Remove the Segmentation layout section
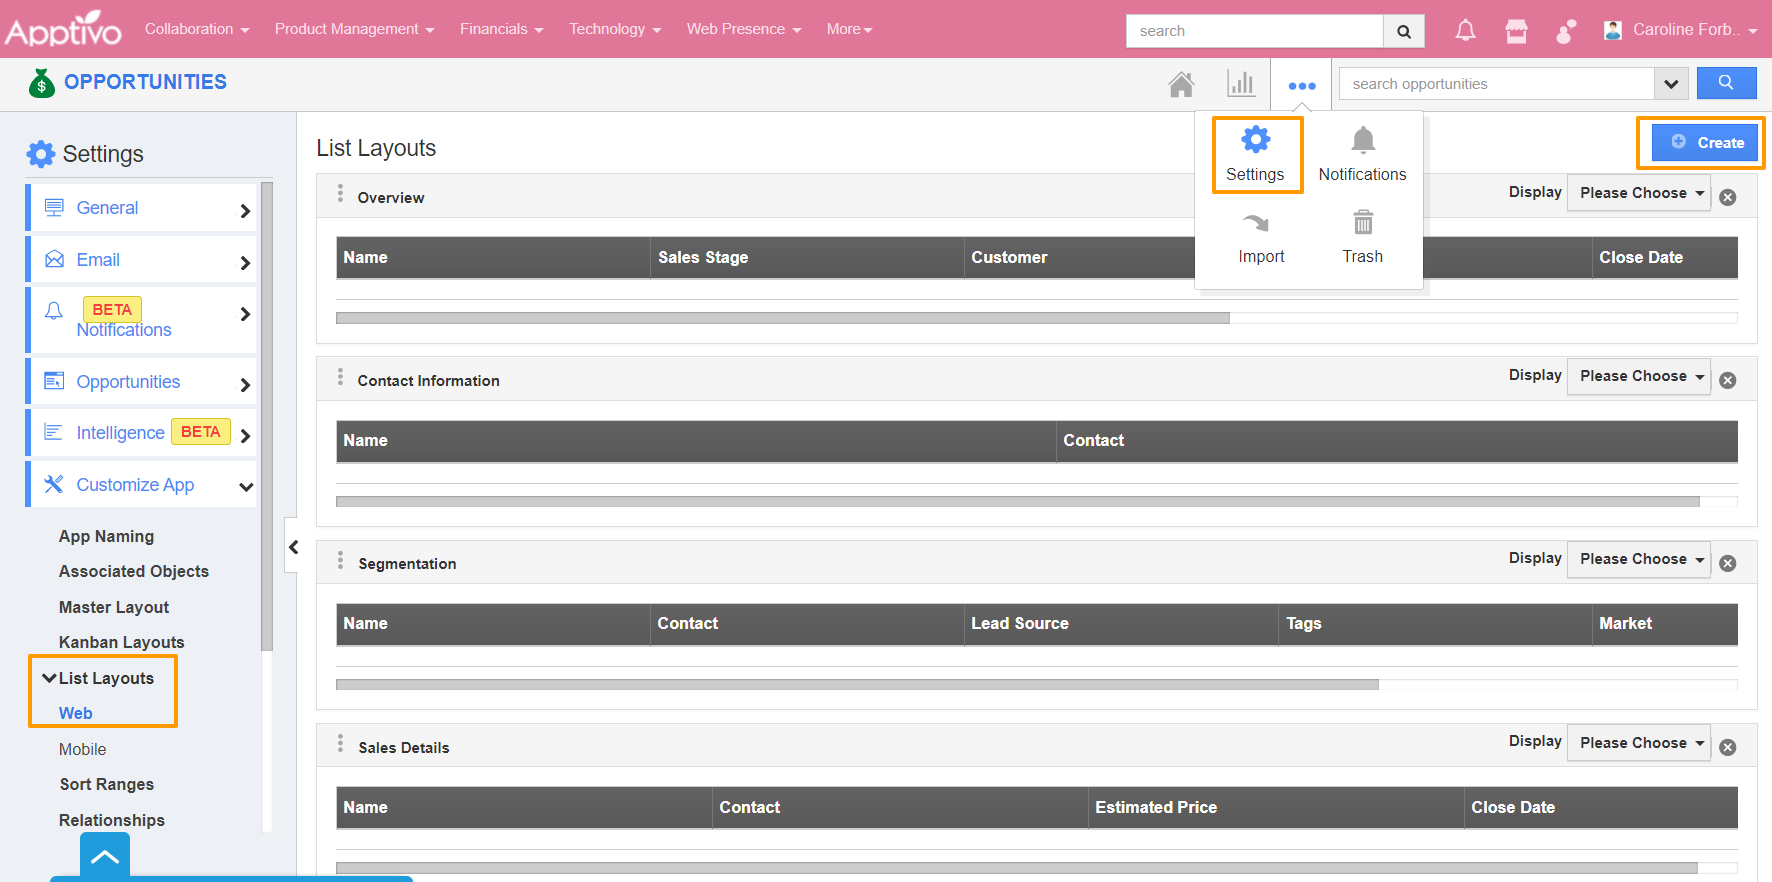 [x=1728, y=563]
